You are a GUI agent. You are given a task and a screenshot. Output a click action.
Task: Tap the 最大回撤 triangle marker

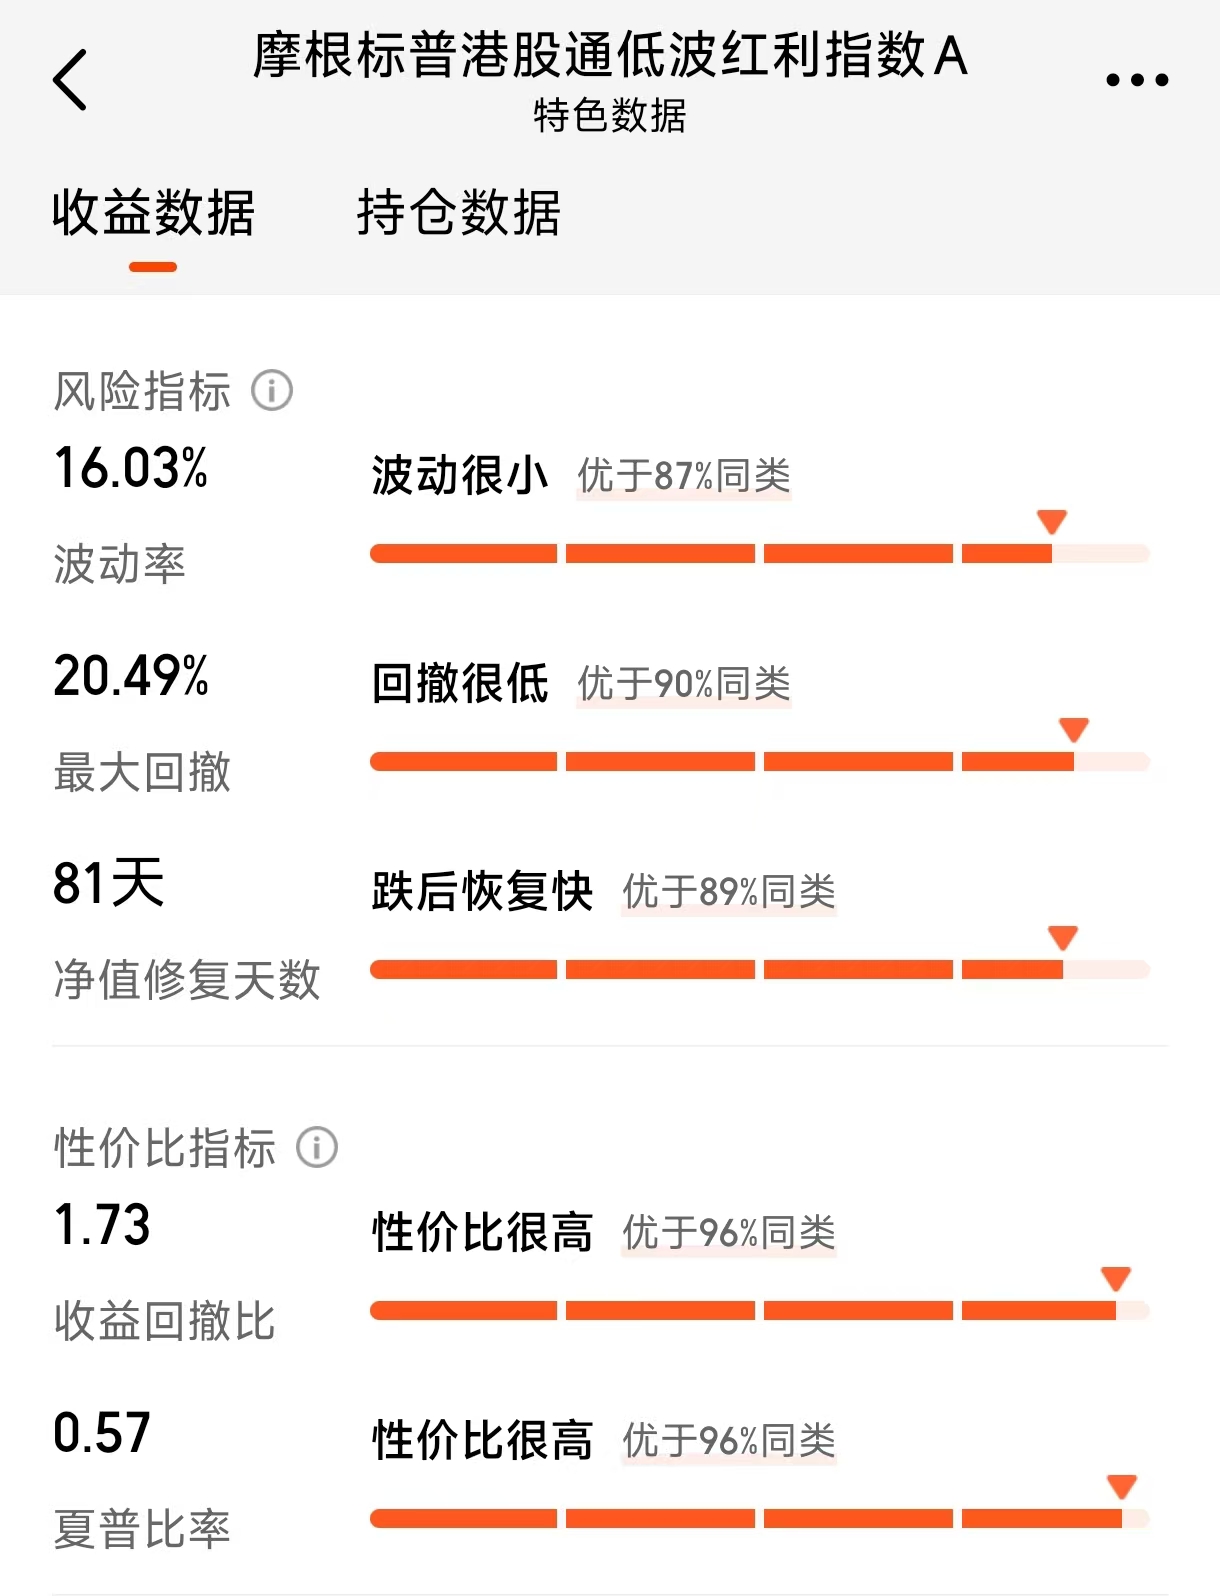pos(1074,729)
